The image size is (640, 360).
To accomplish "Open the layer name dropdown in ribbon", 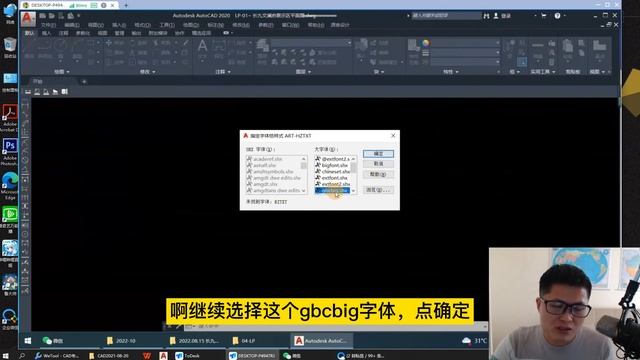I will [x=311, y=43].
